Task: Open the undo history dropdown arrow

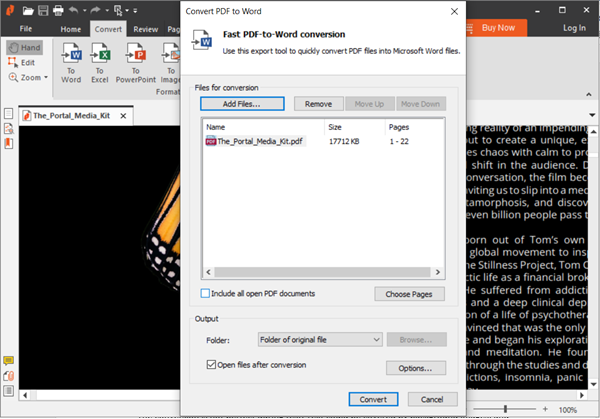Action: [x=85, y=11]
